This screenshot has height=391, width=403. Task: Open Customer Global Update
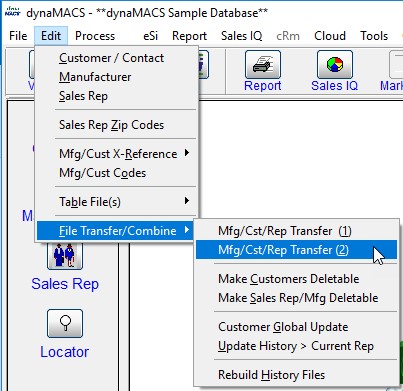click(x=296, y=327)
